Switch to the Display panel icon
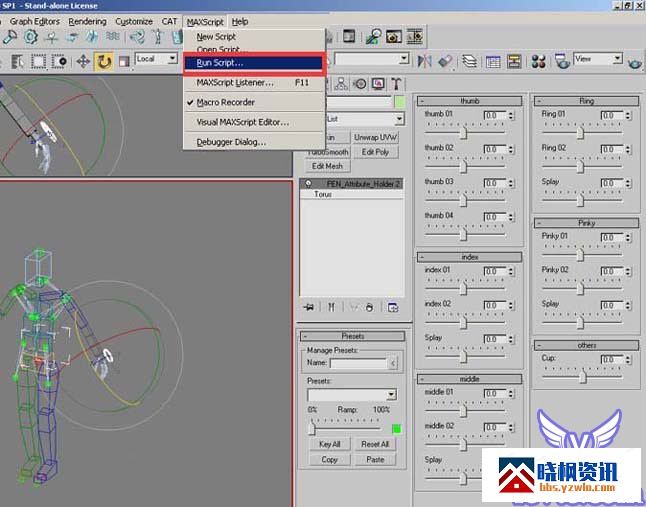Viewport: 646px width, 507px height. [378, 84]
